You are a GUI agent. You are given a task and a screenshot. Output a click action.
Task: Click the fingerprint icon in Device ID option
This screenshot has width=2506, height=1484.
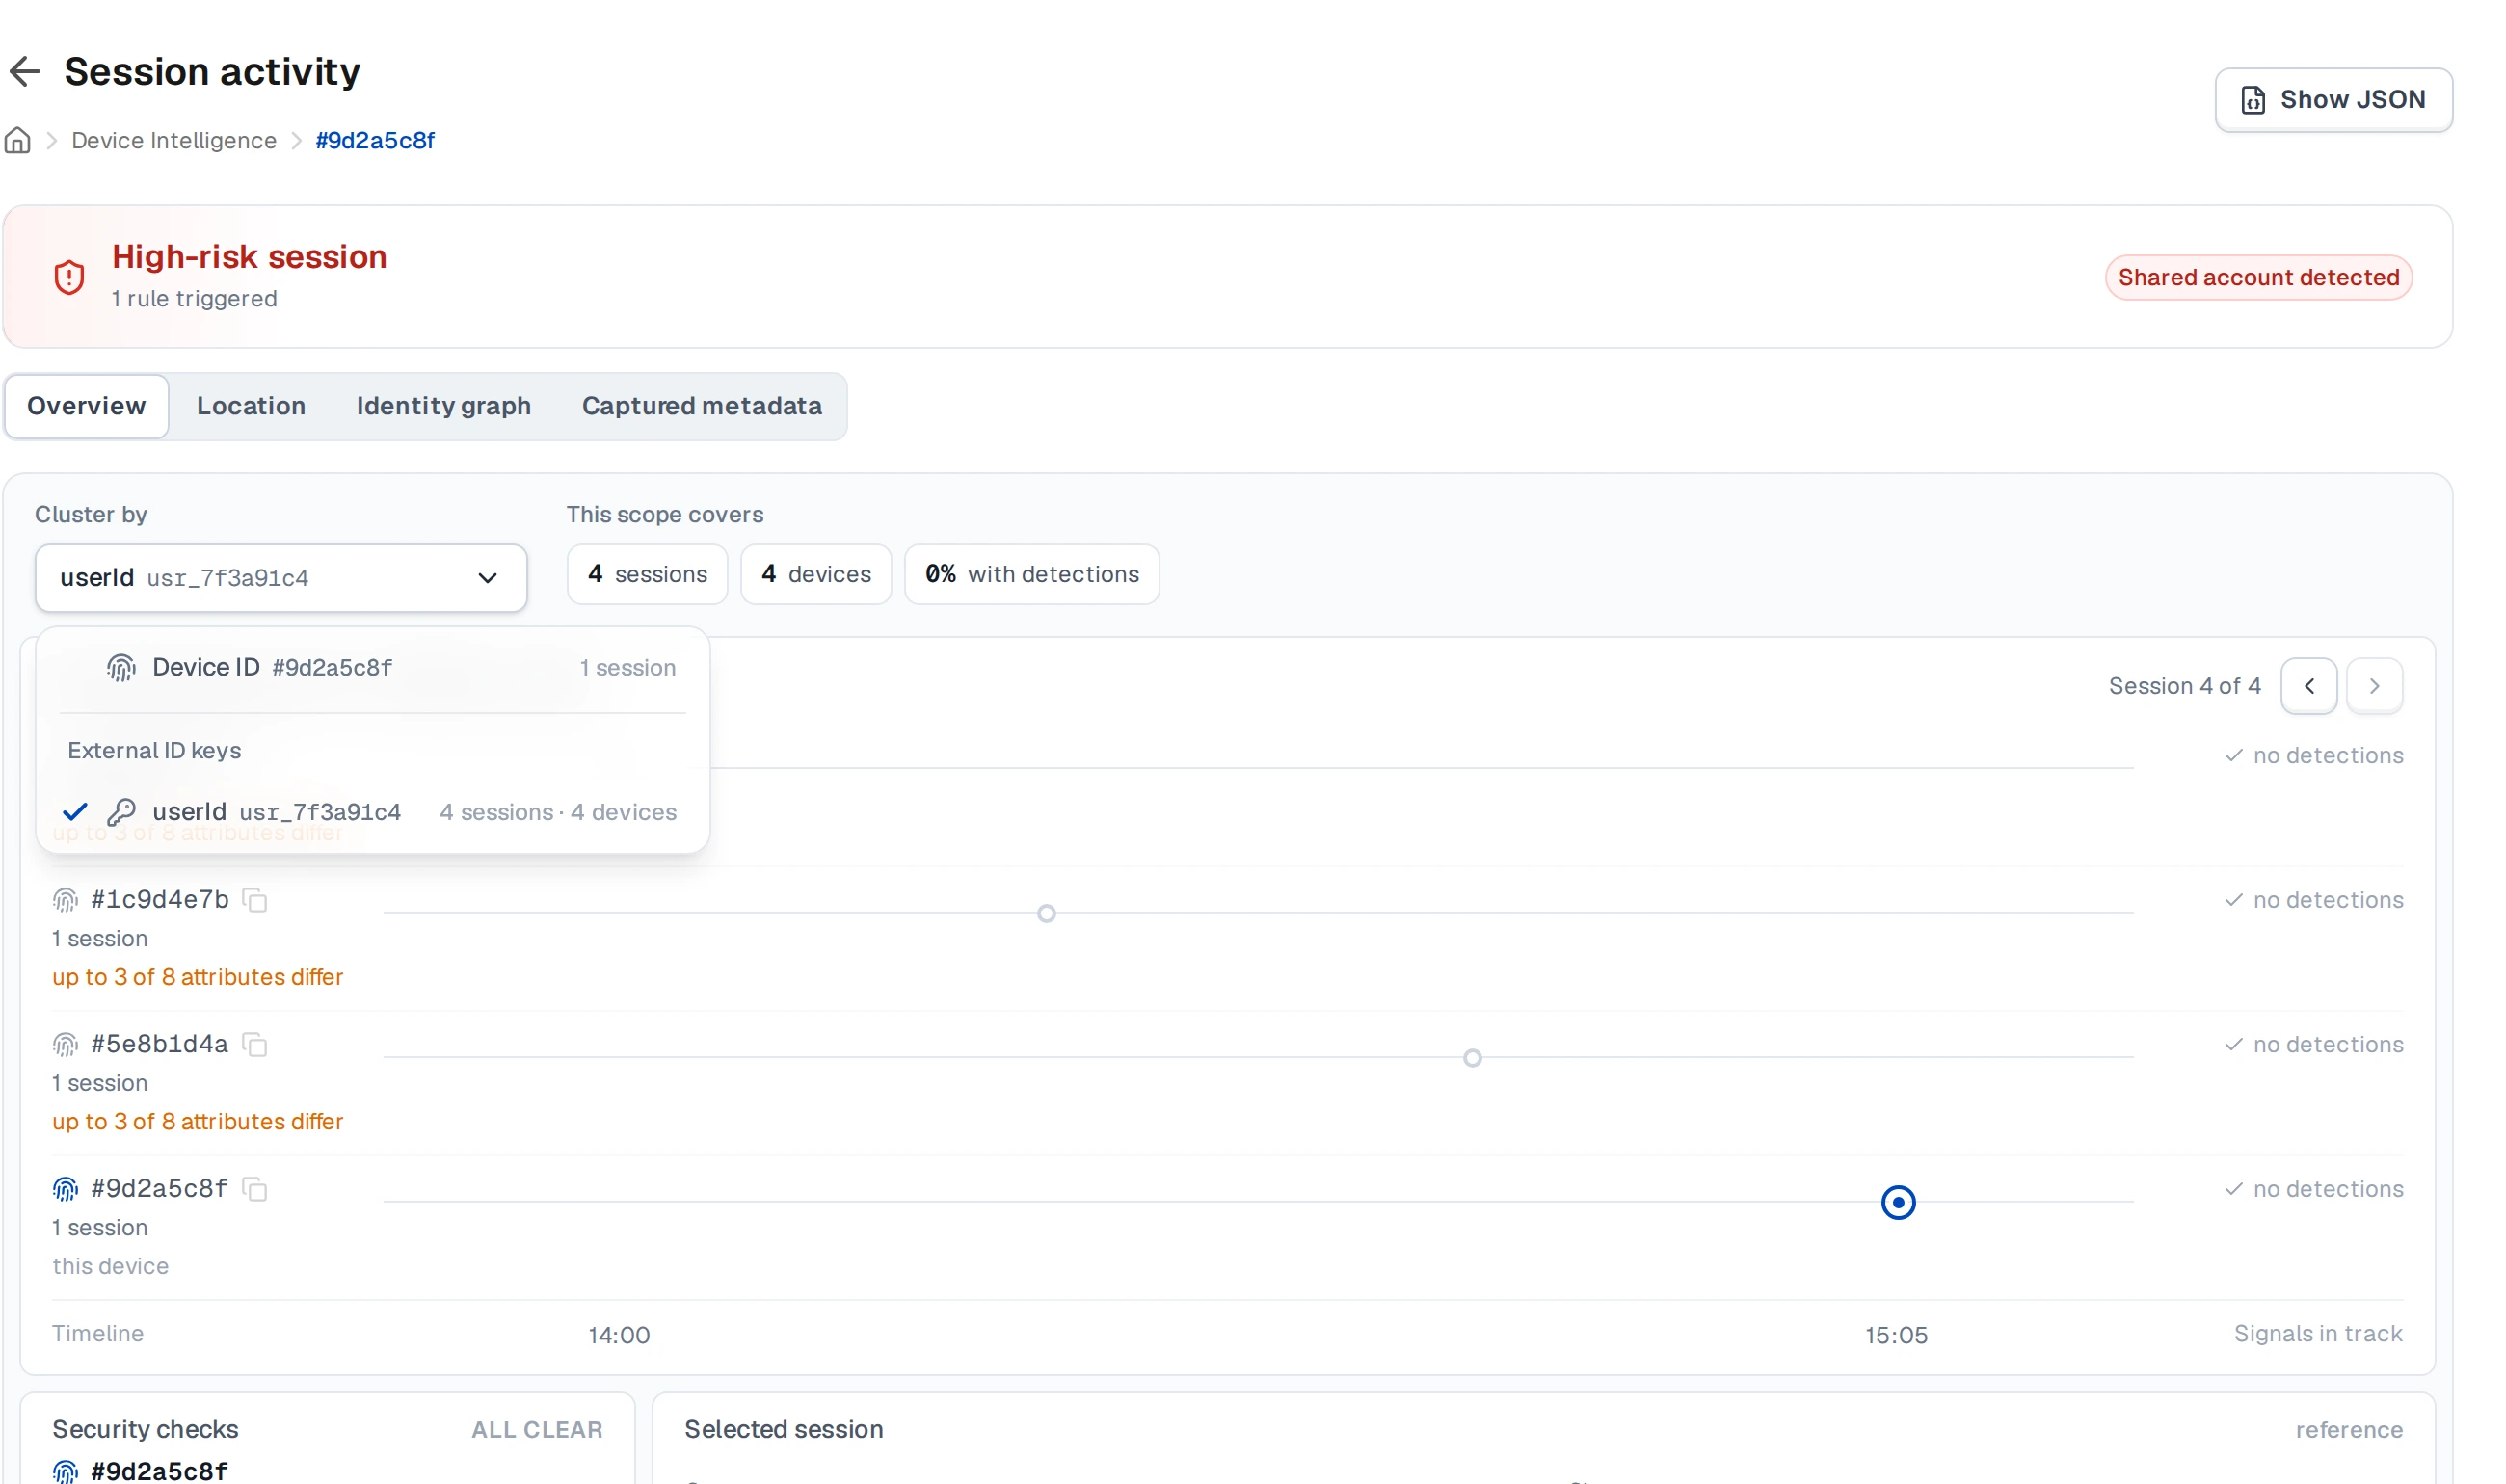tap(121, 668)
